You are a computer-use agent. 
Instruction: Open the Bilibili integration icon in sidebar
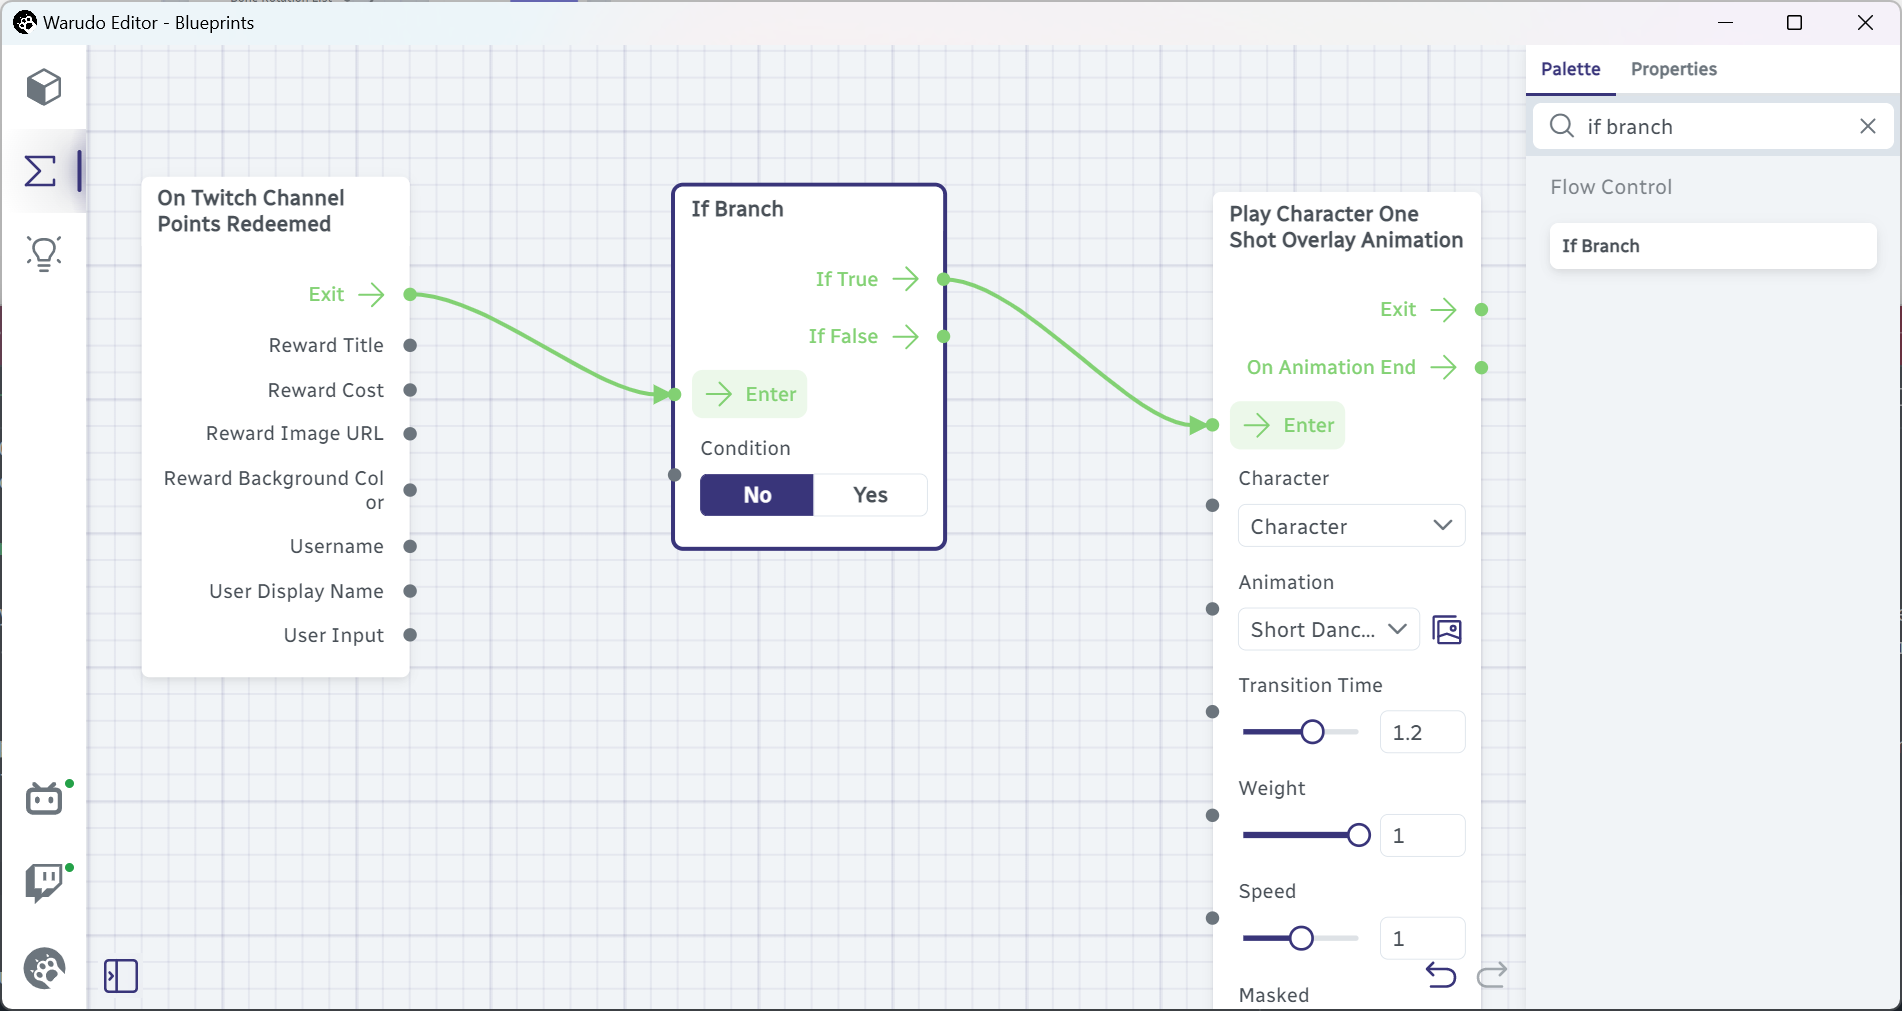[44, 799]
